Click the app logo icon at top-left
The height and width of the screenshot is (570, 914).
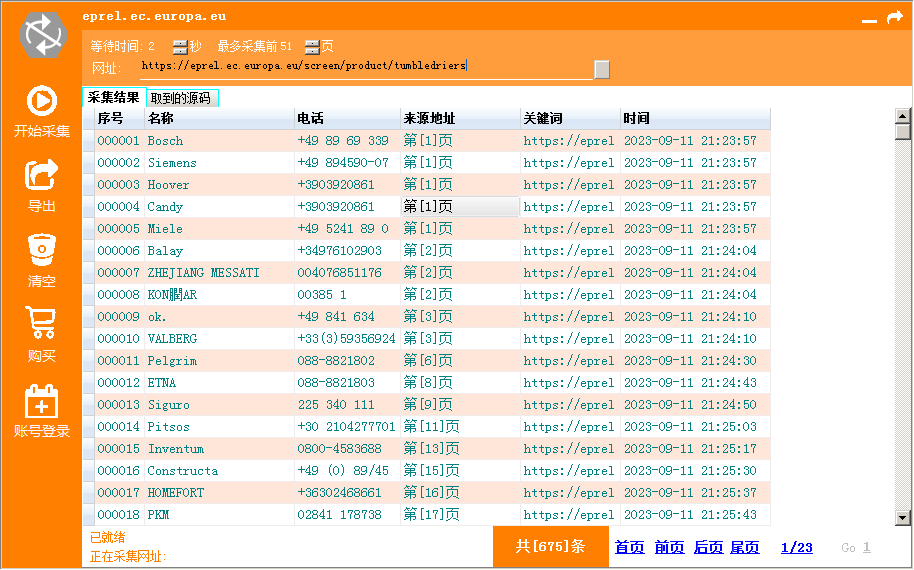(42, 34)
